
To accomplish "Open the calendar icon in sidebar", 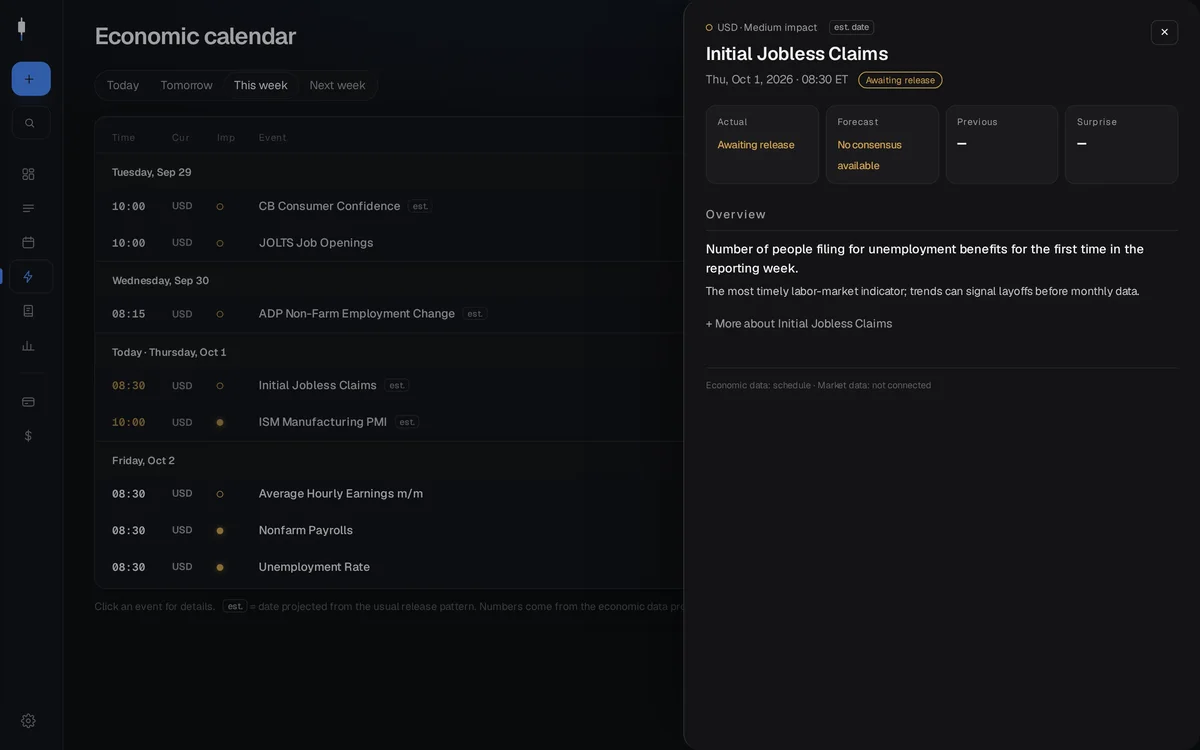I will [x=28, y=242].
